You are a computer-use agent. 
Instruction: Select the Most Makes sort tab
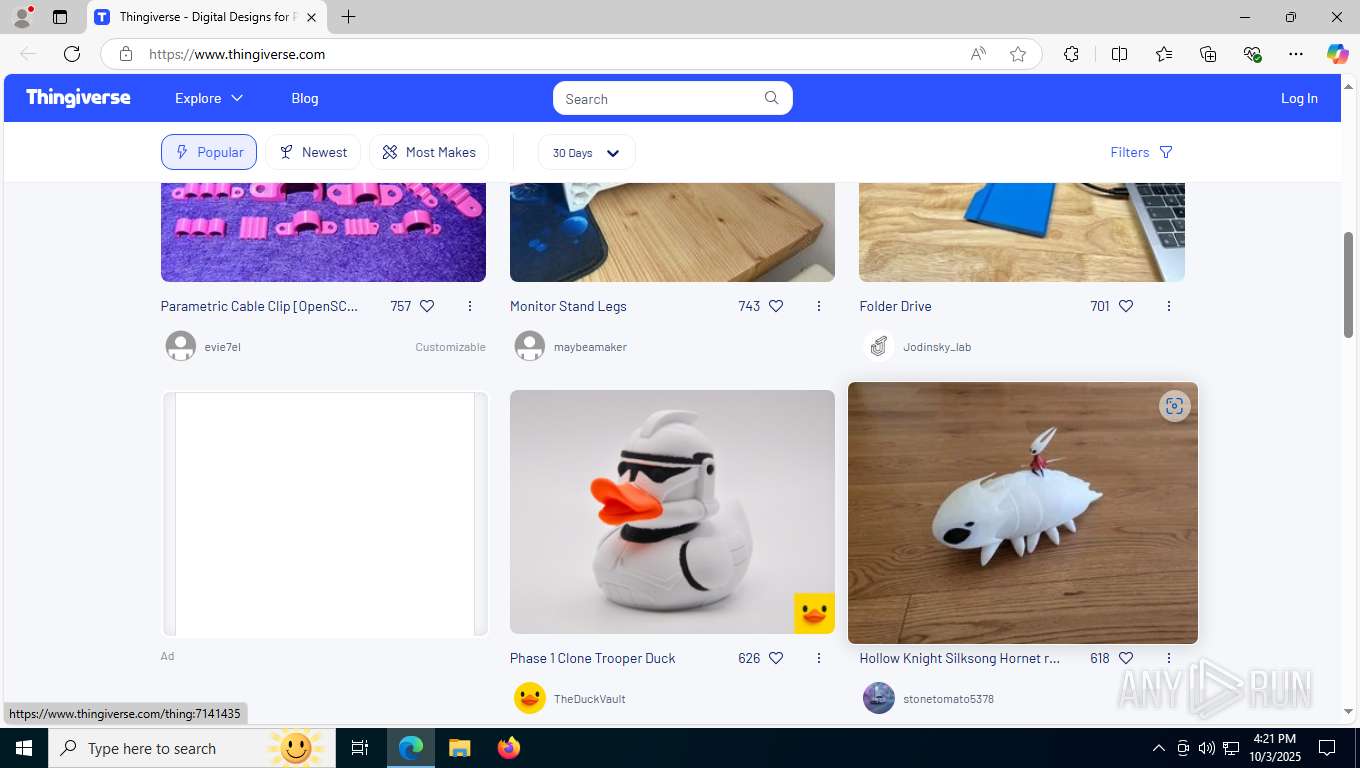429,152
